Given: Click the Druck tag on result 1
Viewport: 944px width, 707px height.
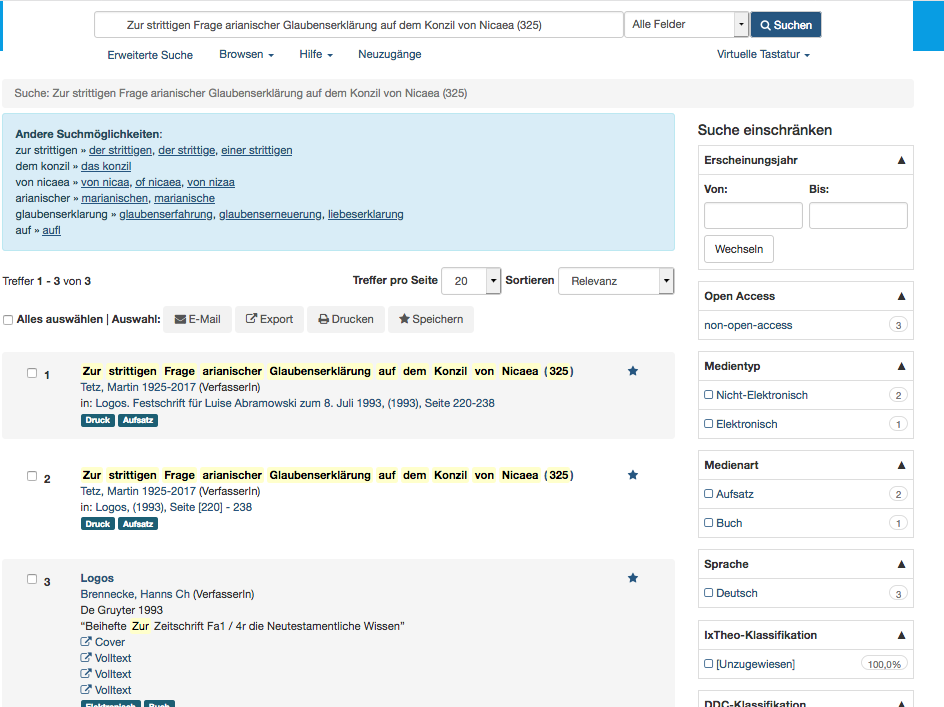Looking at the screenshot, I should 98,420.
